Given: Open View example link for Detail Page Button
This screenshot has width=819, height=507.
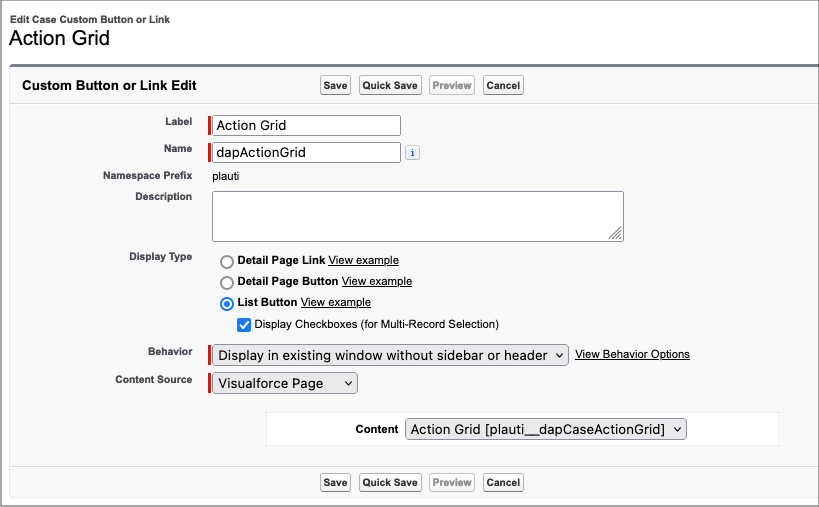Looking at the screenshot, I should (x=377, y=281).
